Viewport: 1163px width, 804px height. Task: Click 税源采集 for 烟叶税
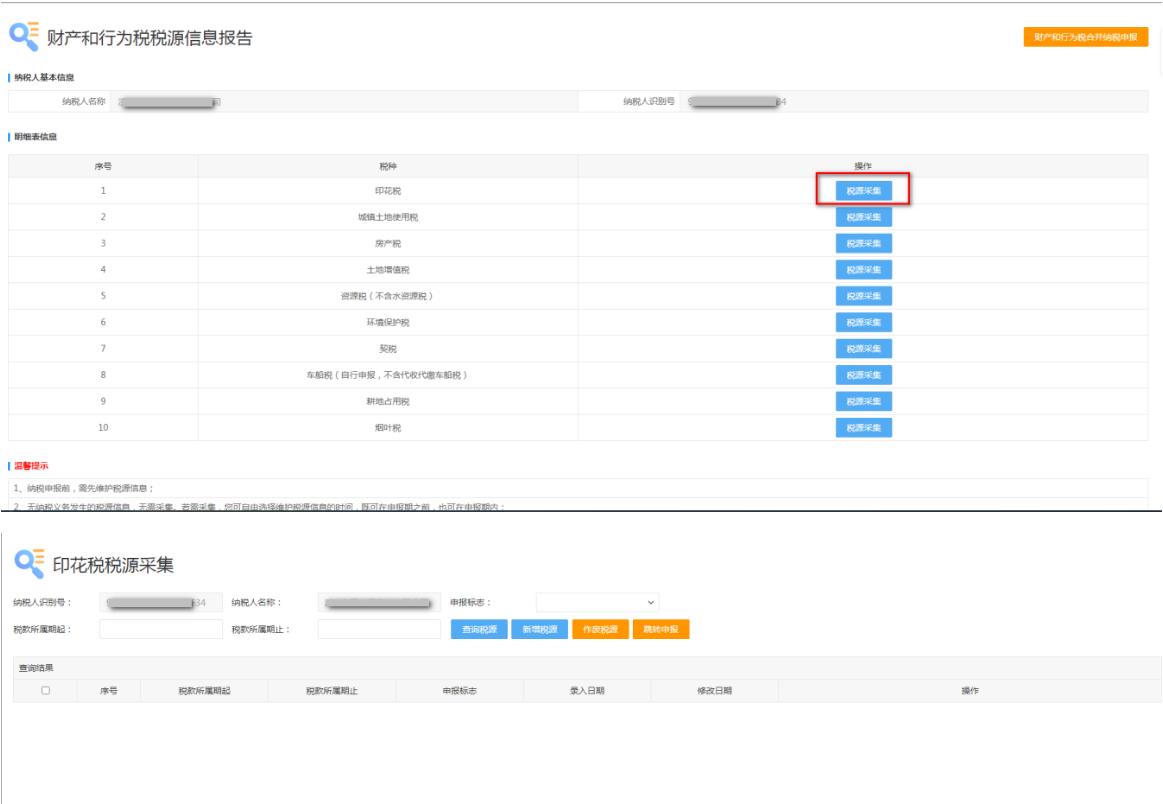click(863, 428)
